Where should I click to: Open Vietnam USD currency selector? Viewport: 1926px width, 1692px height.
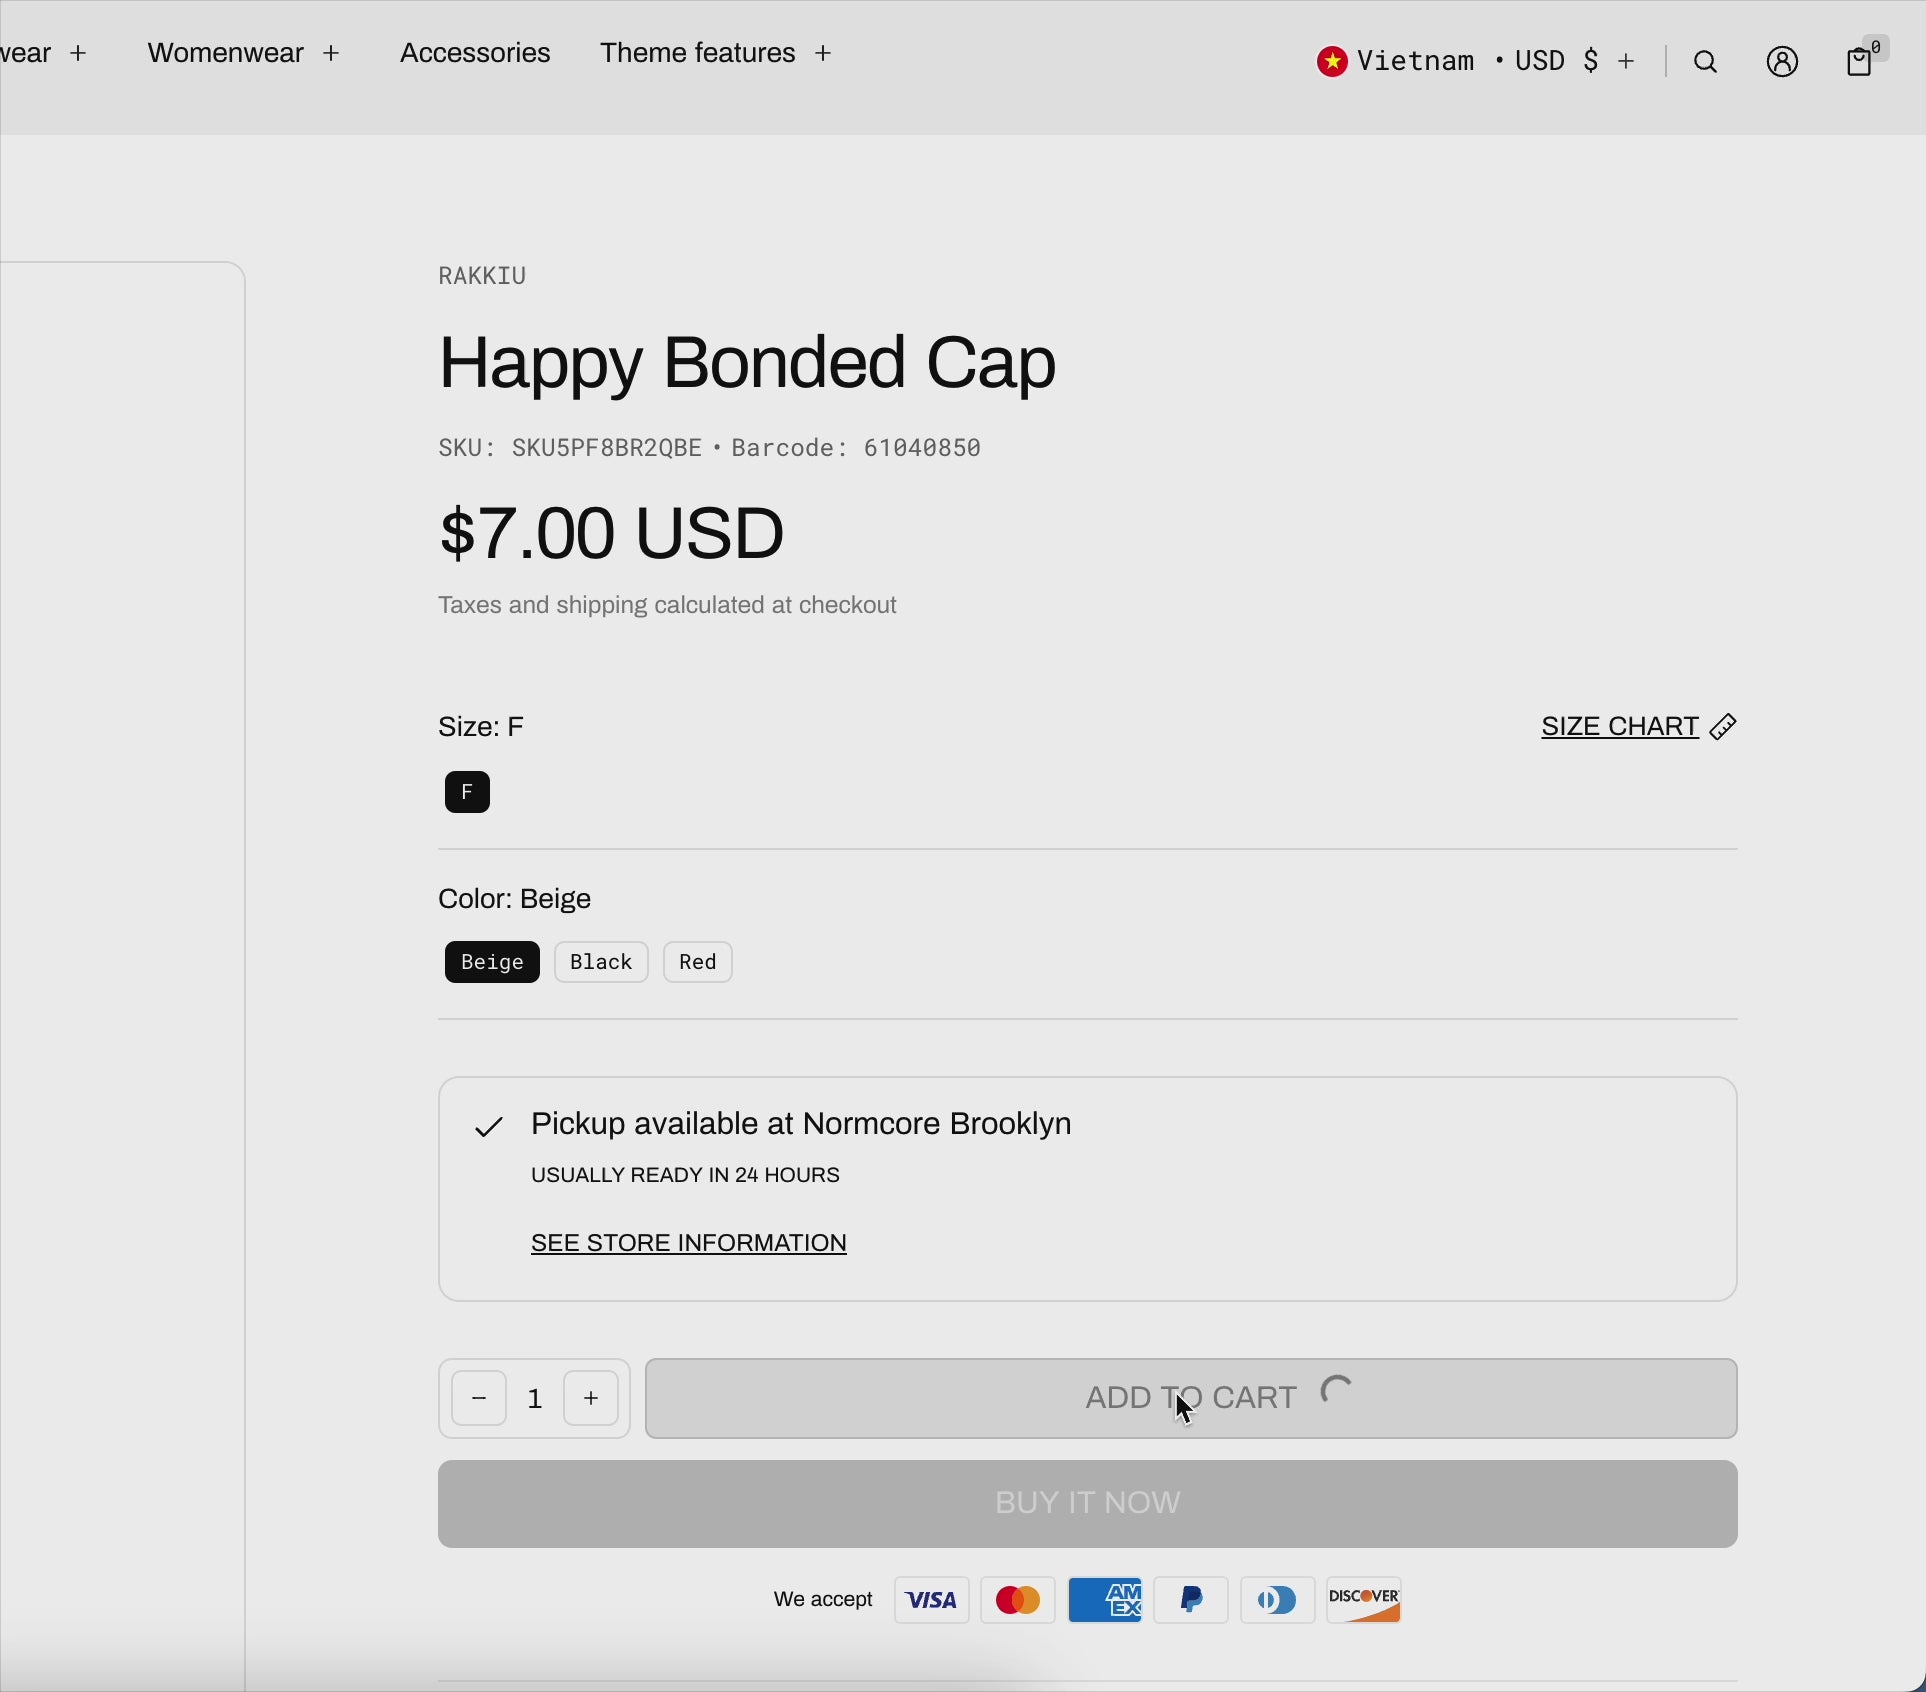[1476, 62]
